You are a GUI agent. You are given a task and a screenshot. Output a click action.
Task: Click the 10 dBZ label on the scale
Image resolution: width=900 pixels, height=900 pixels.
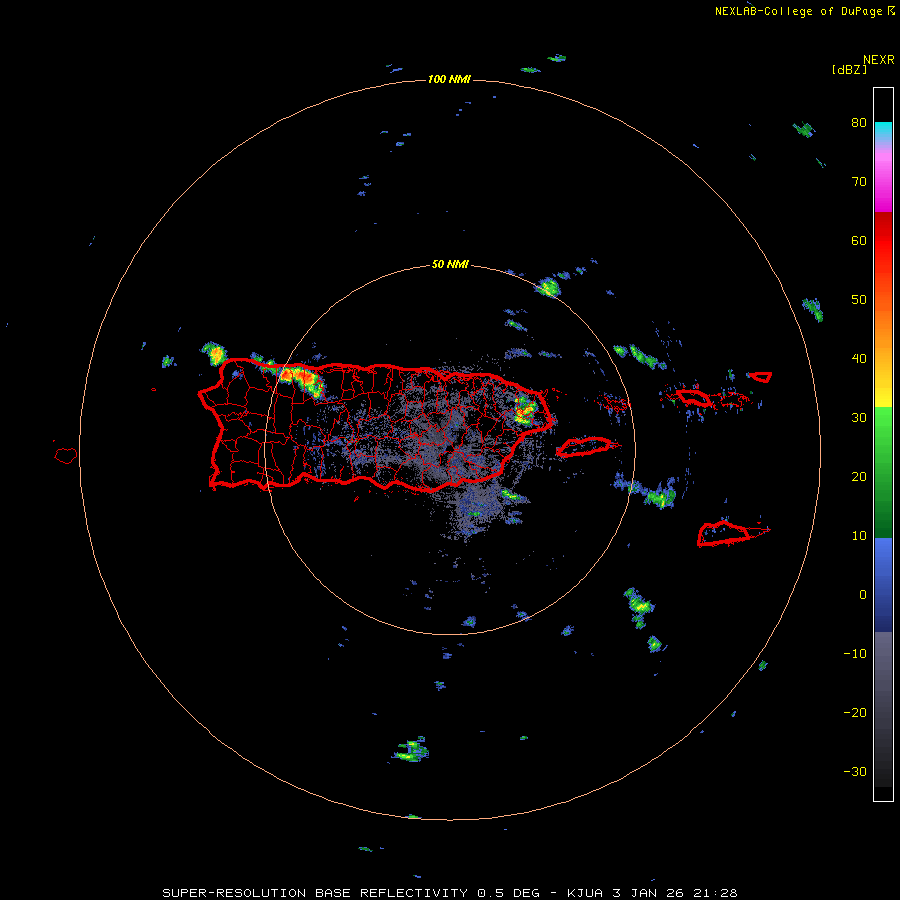pos(859,536)
